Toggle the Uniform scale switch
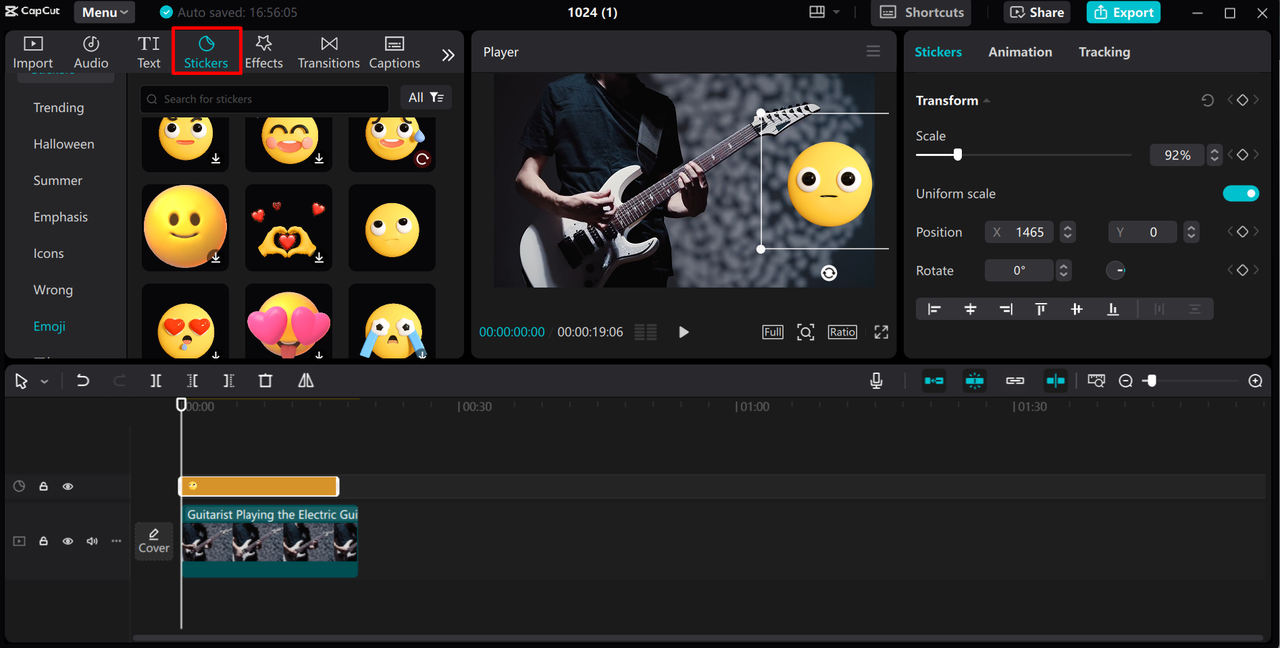 point(1241,194)
